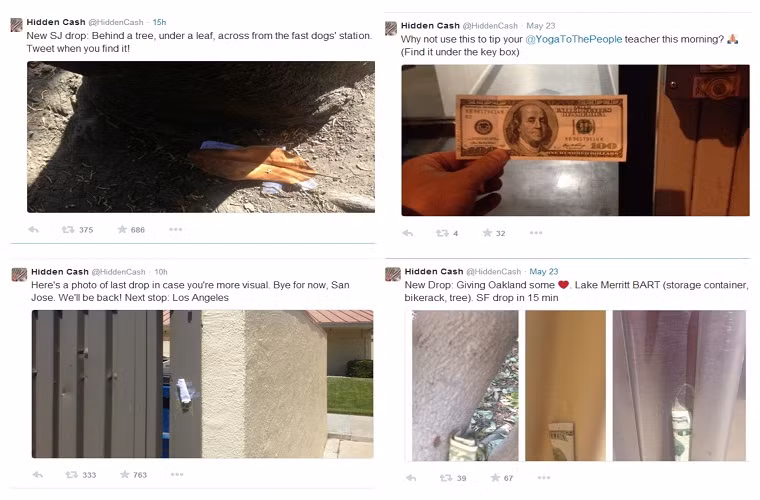Retweet the Oakland drop tweet with 39 retweets
The width and height of the screenshot is (760, 500).
tap(446, 478)
